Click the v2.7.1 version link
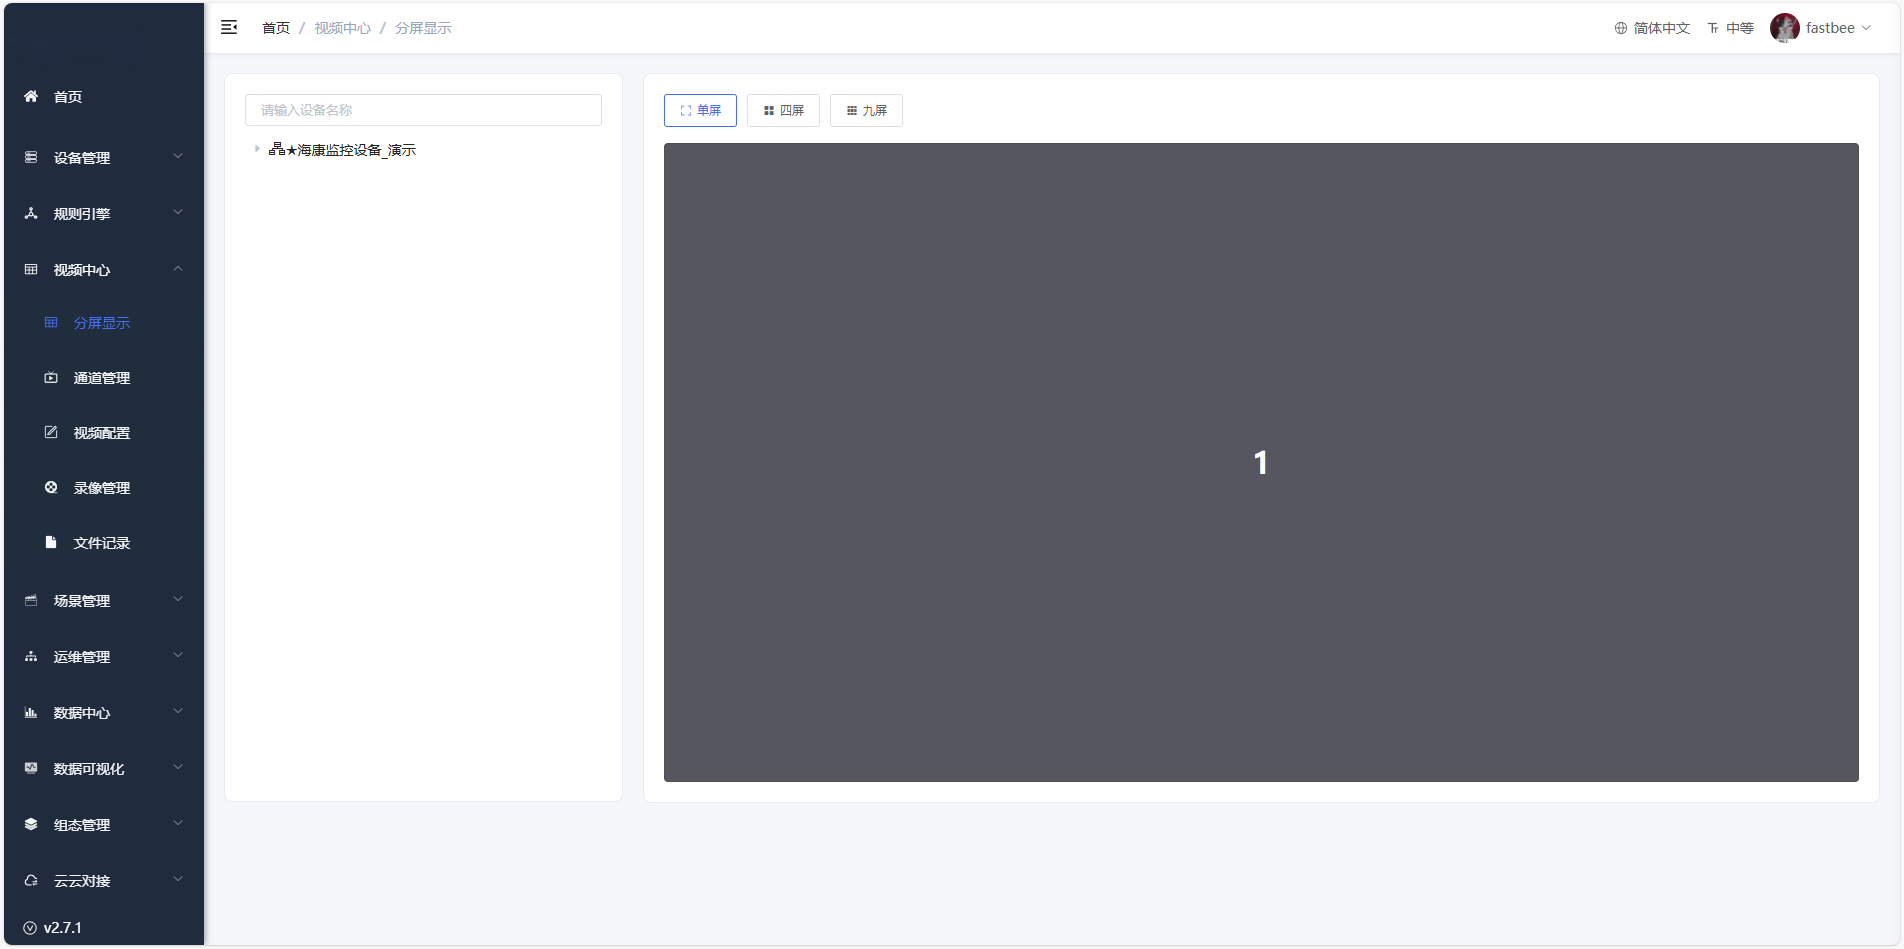This screenshot has height=949, width=1904. (x=62, y=928)
